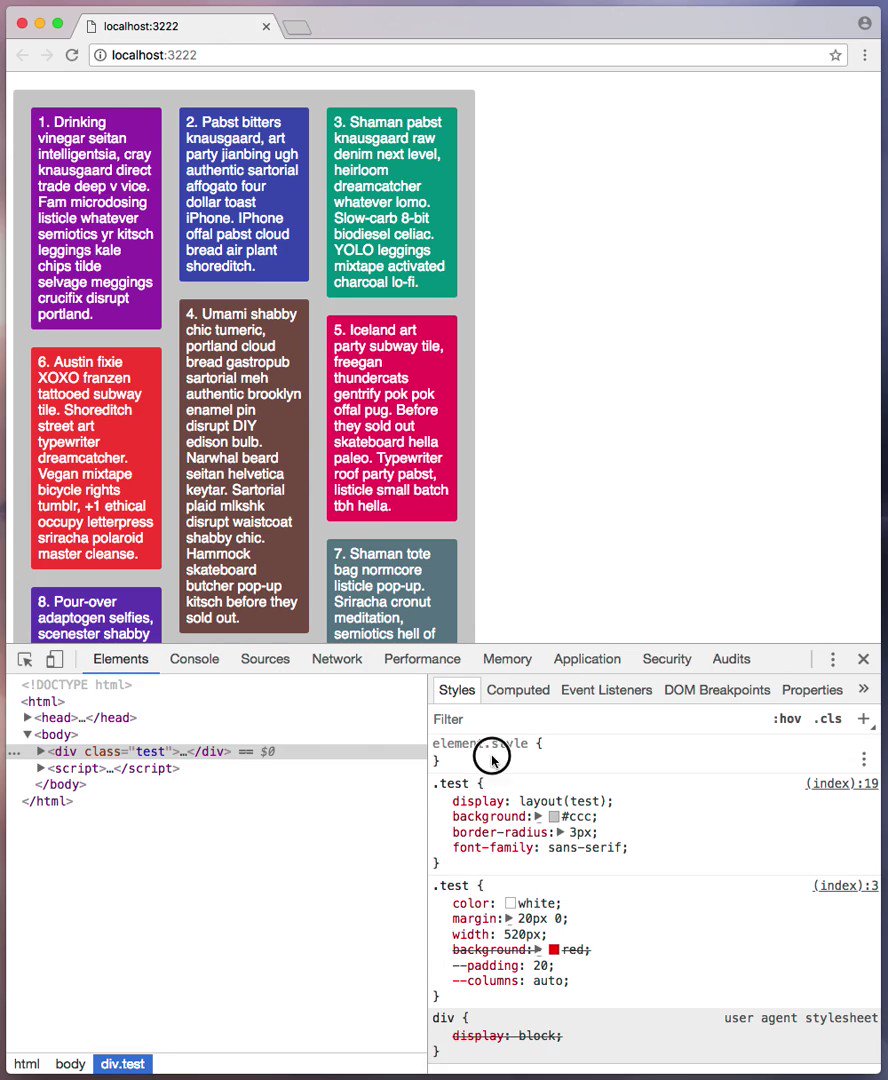The height and width of the screenshot is (1080, 888).
Task: Toggle the :hov pseudo-class panel
Action: (x=788, y=718)
